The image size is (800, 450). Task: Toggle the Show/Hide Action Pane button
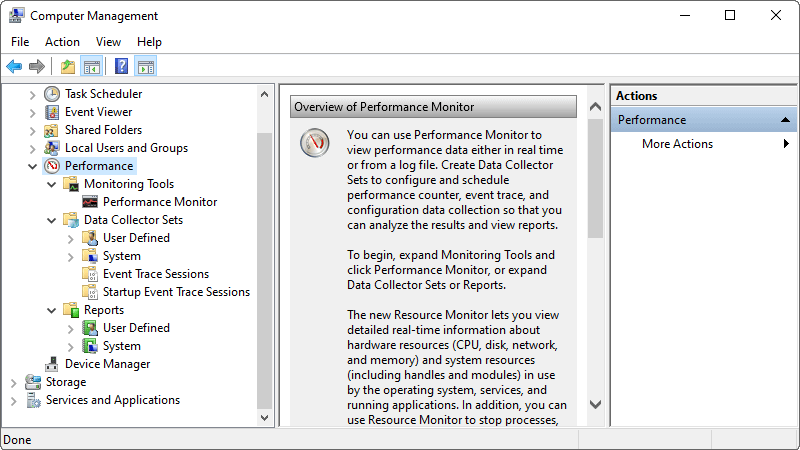[x=145, y=66]
